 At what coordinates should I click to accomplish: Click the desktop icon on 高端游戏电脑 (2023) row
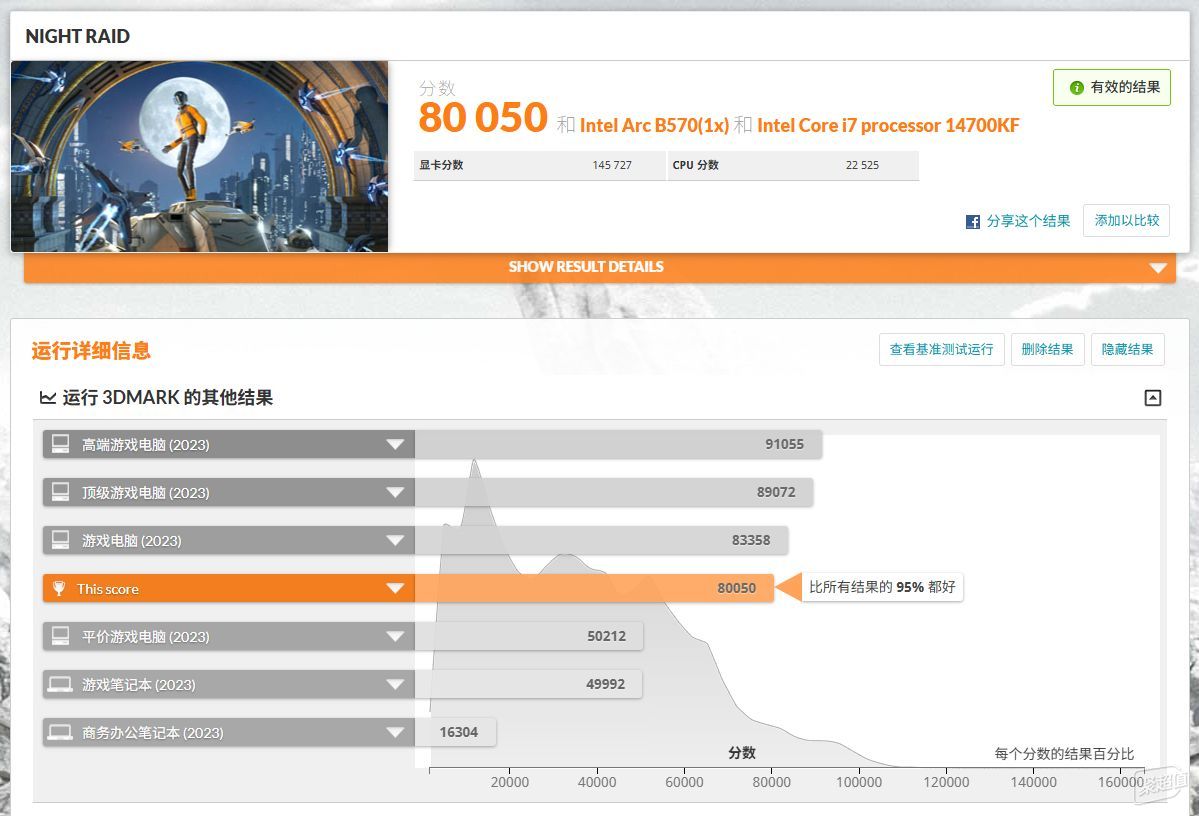(60, 444)
